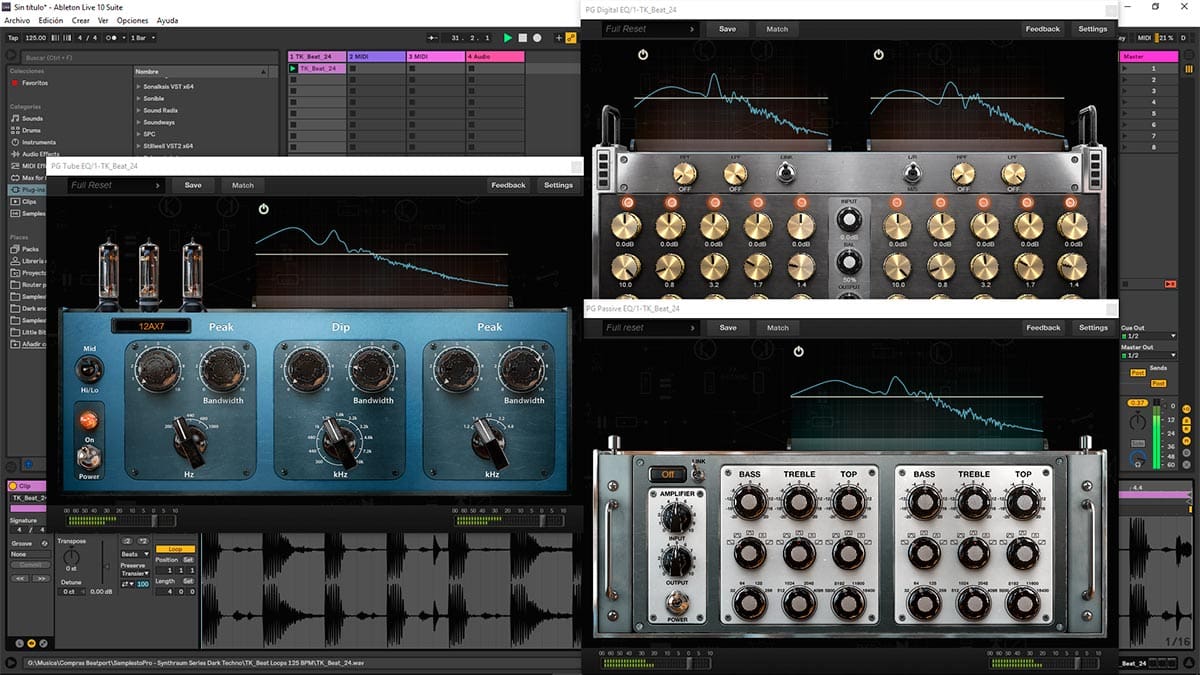The image size is (1200, 675).
Task: Open Audio Effects category in the browser
Action: (40, 154)
